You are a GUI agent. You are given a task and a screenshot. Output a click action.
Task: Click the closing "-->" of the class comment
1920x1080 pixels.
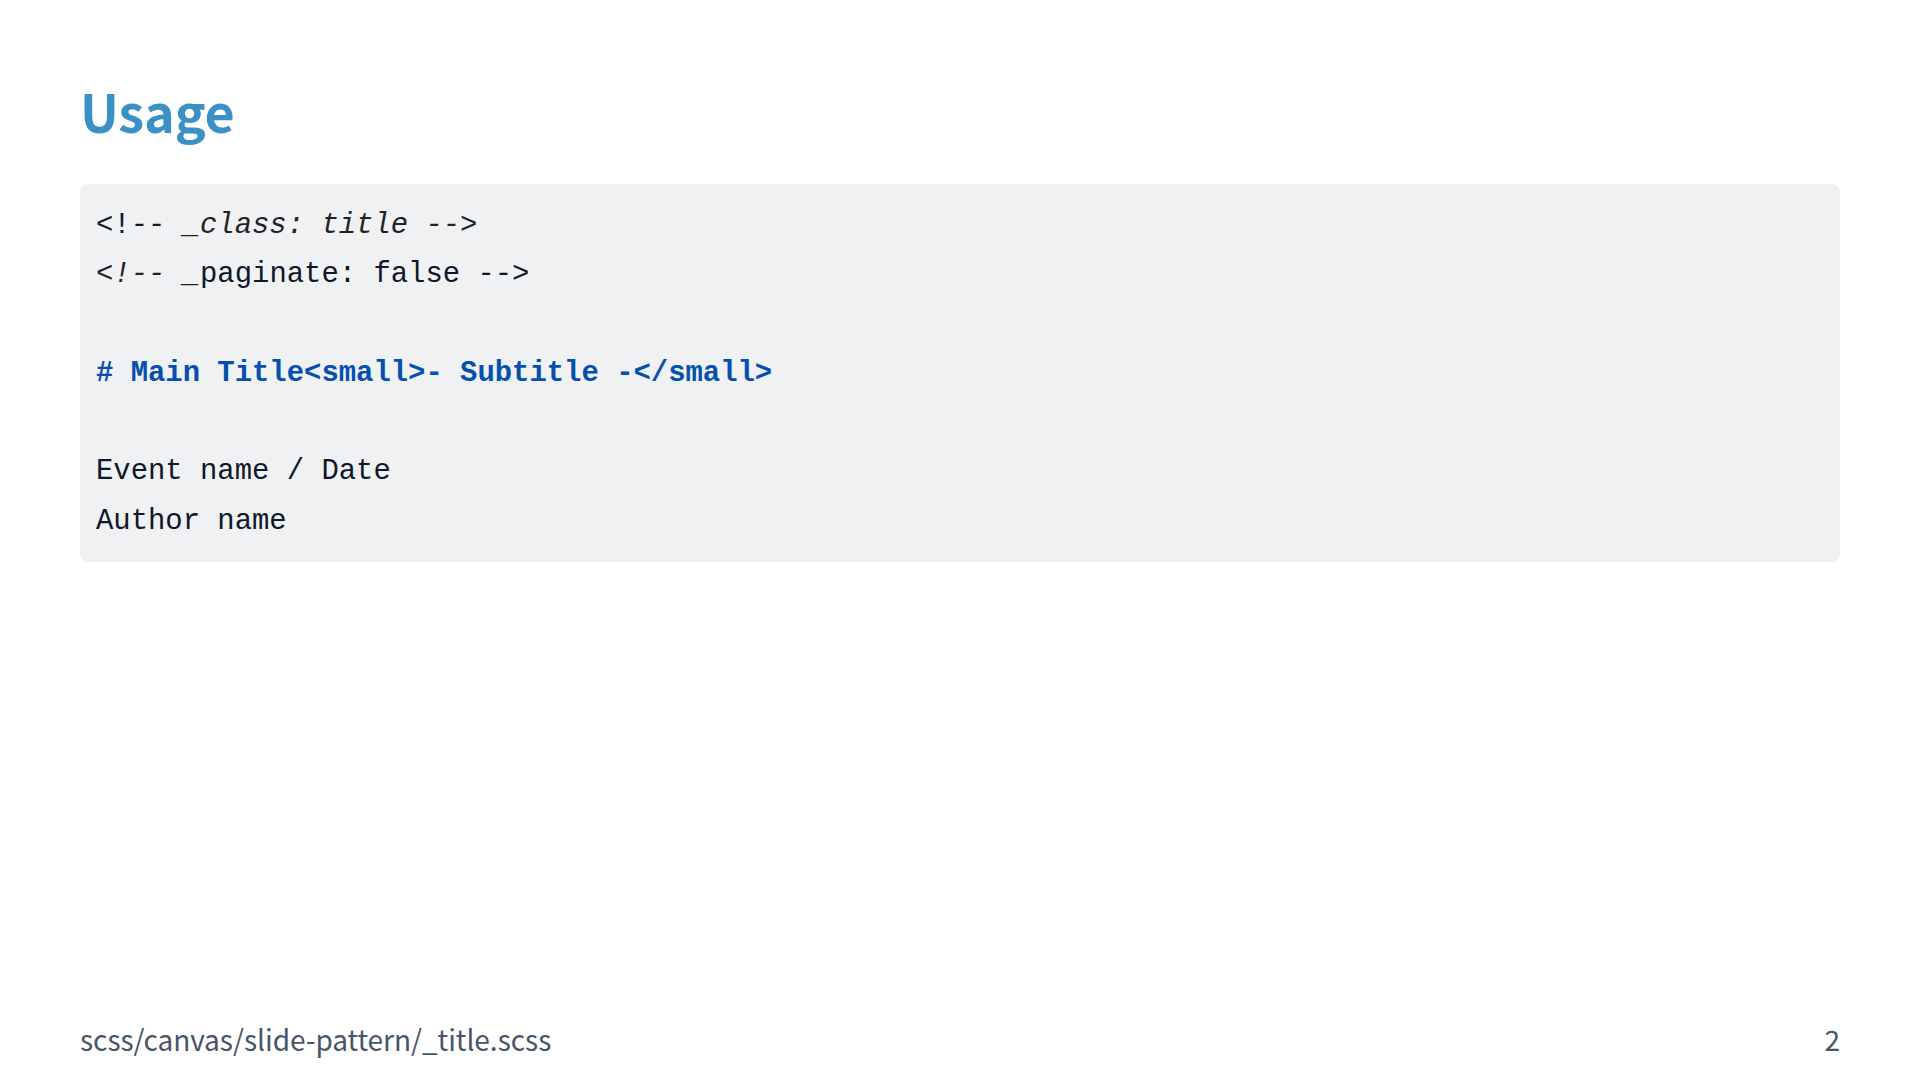452,224
